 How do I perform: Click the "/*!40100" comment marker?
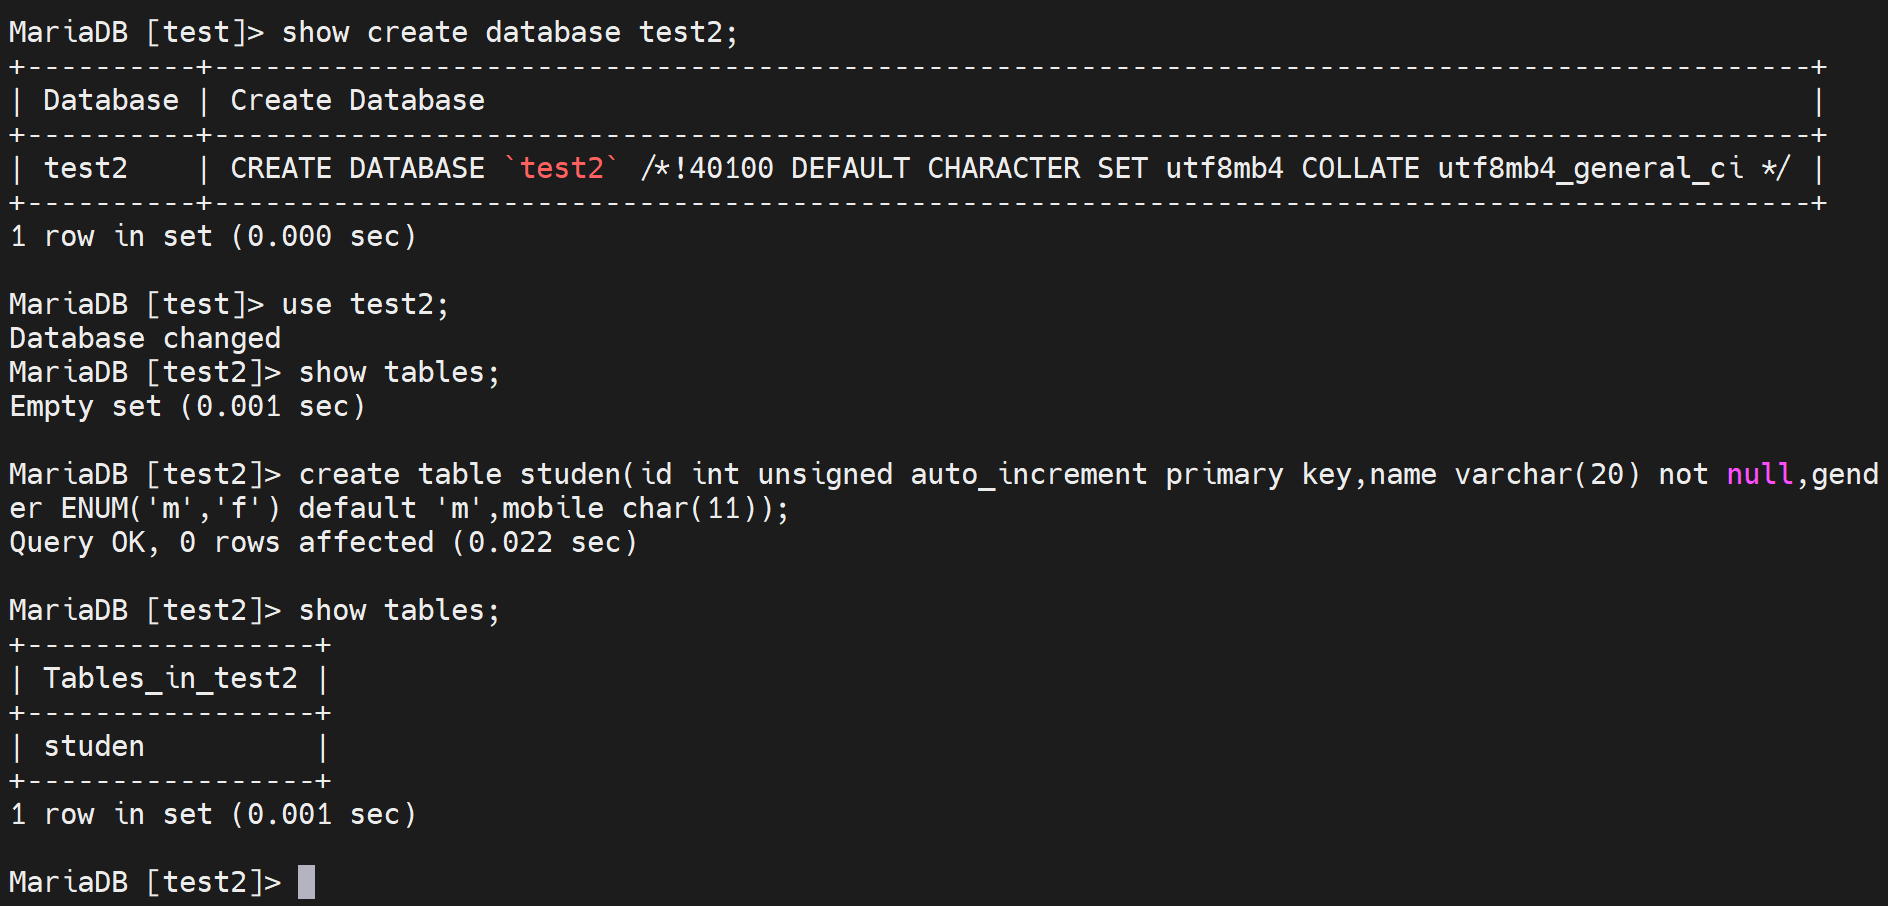[707, 168]
